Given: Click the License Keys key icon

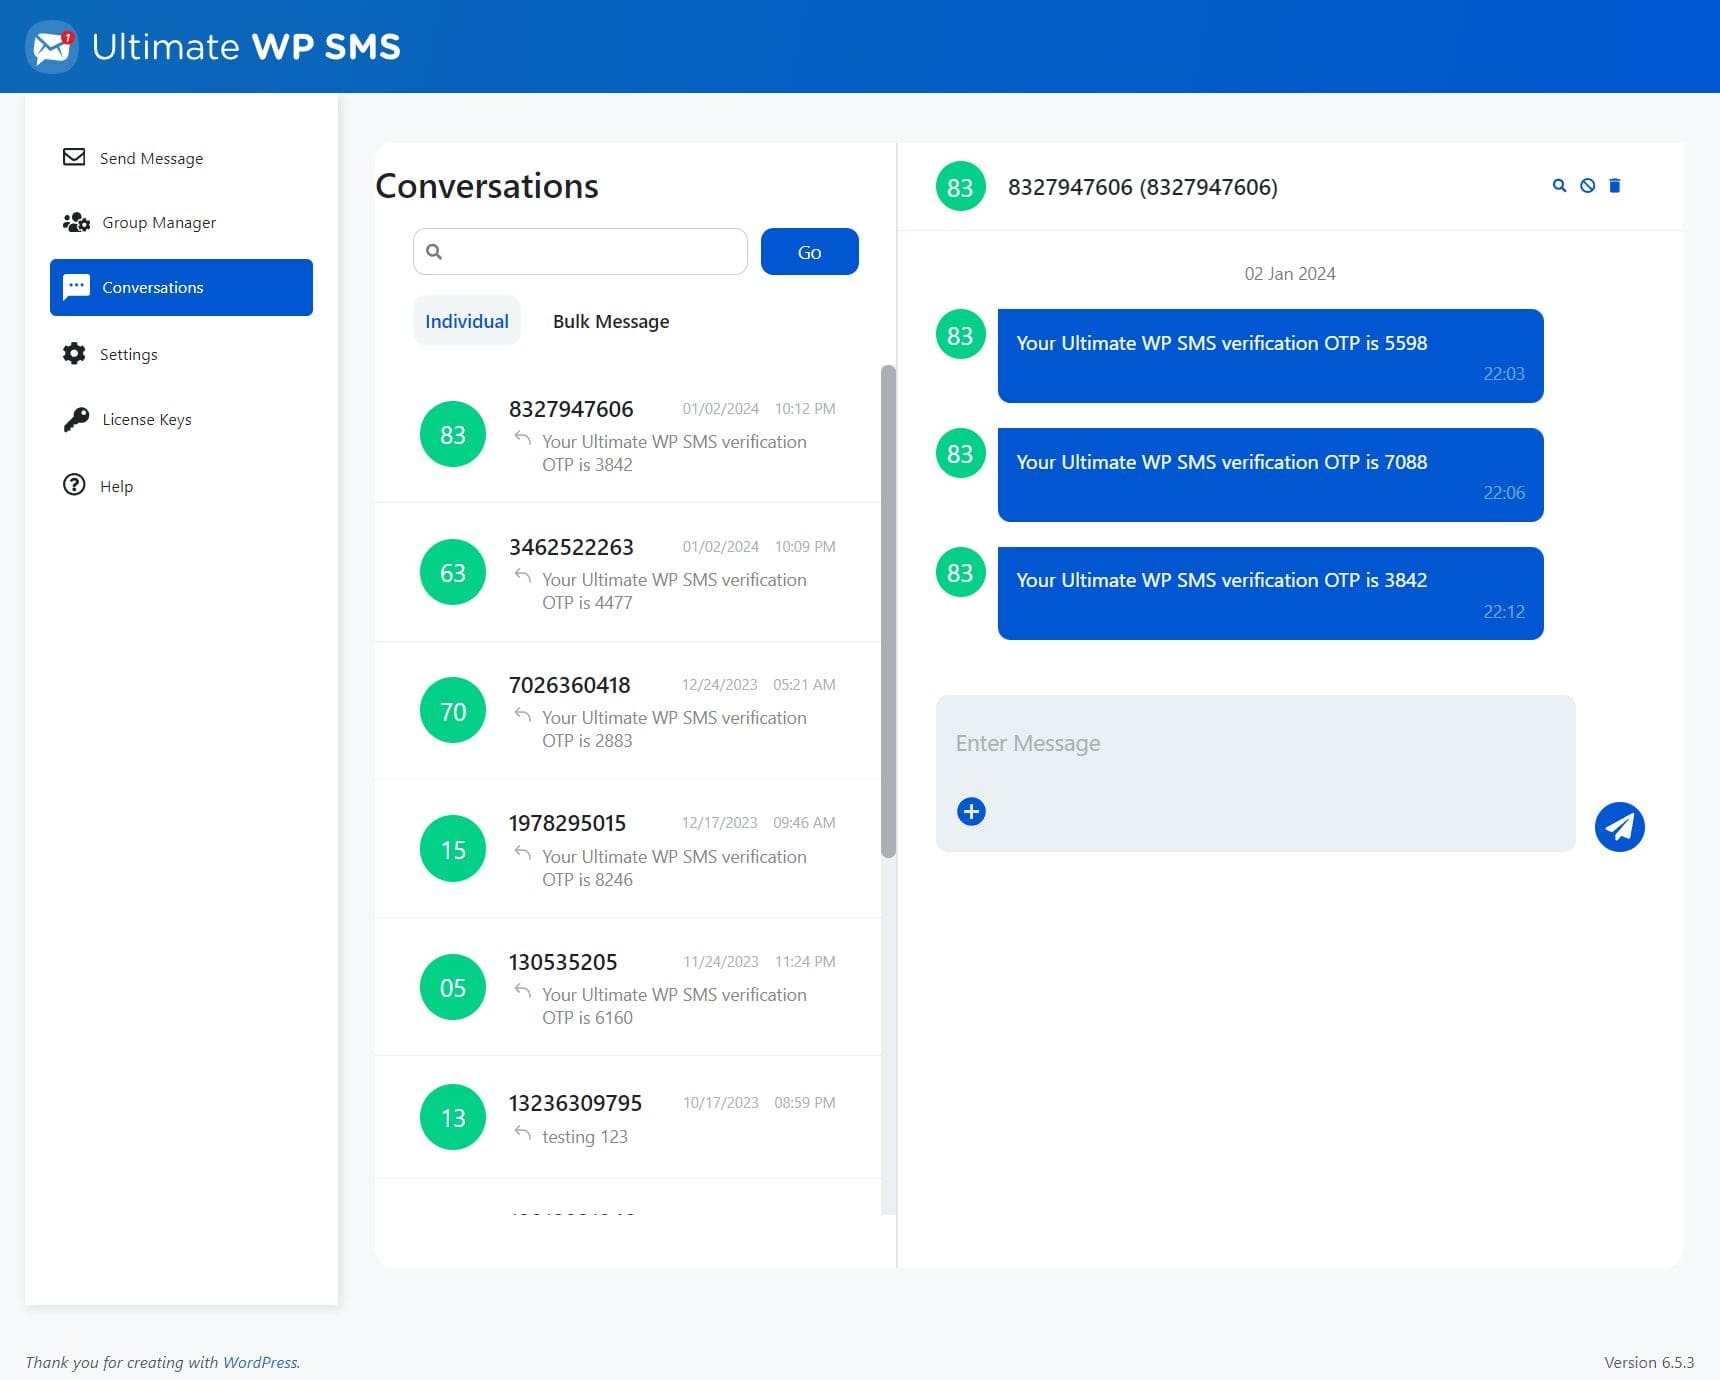Looking at the screenshot, I should 76,419.
